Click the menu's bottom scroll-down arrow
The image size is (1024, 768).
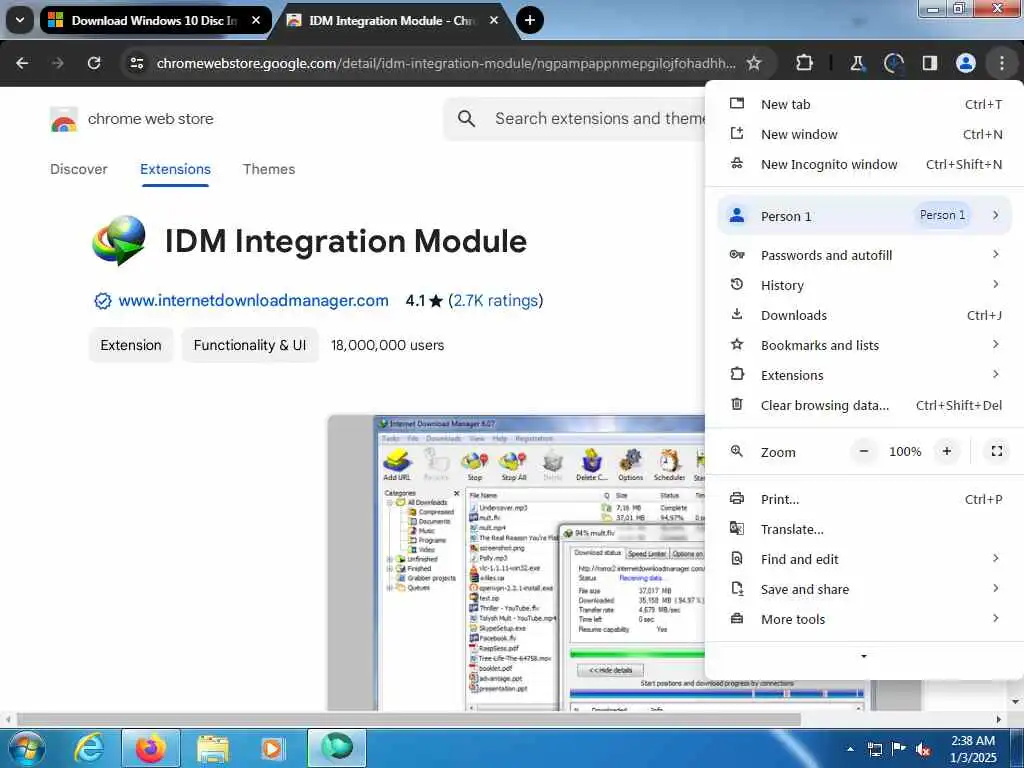(864, 656)
